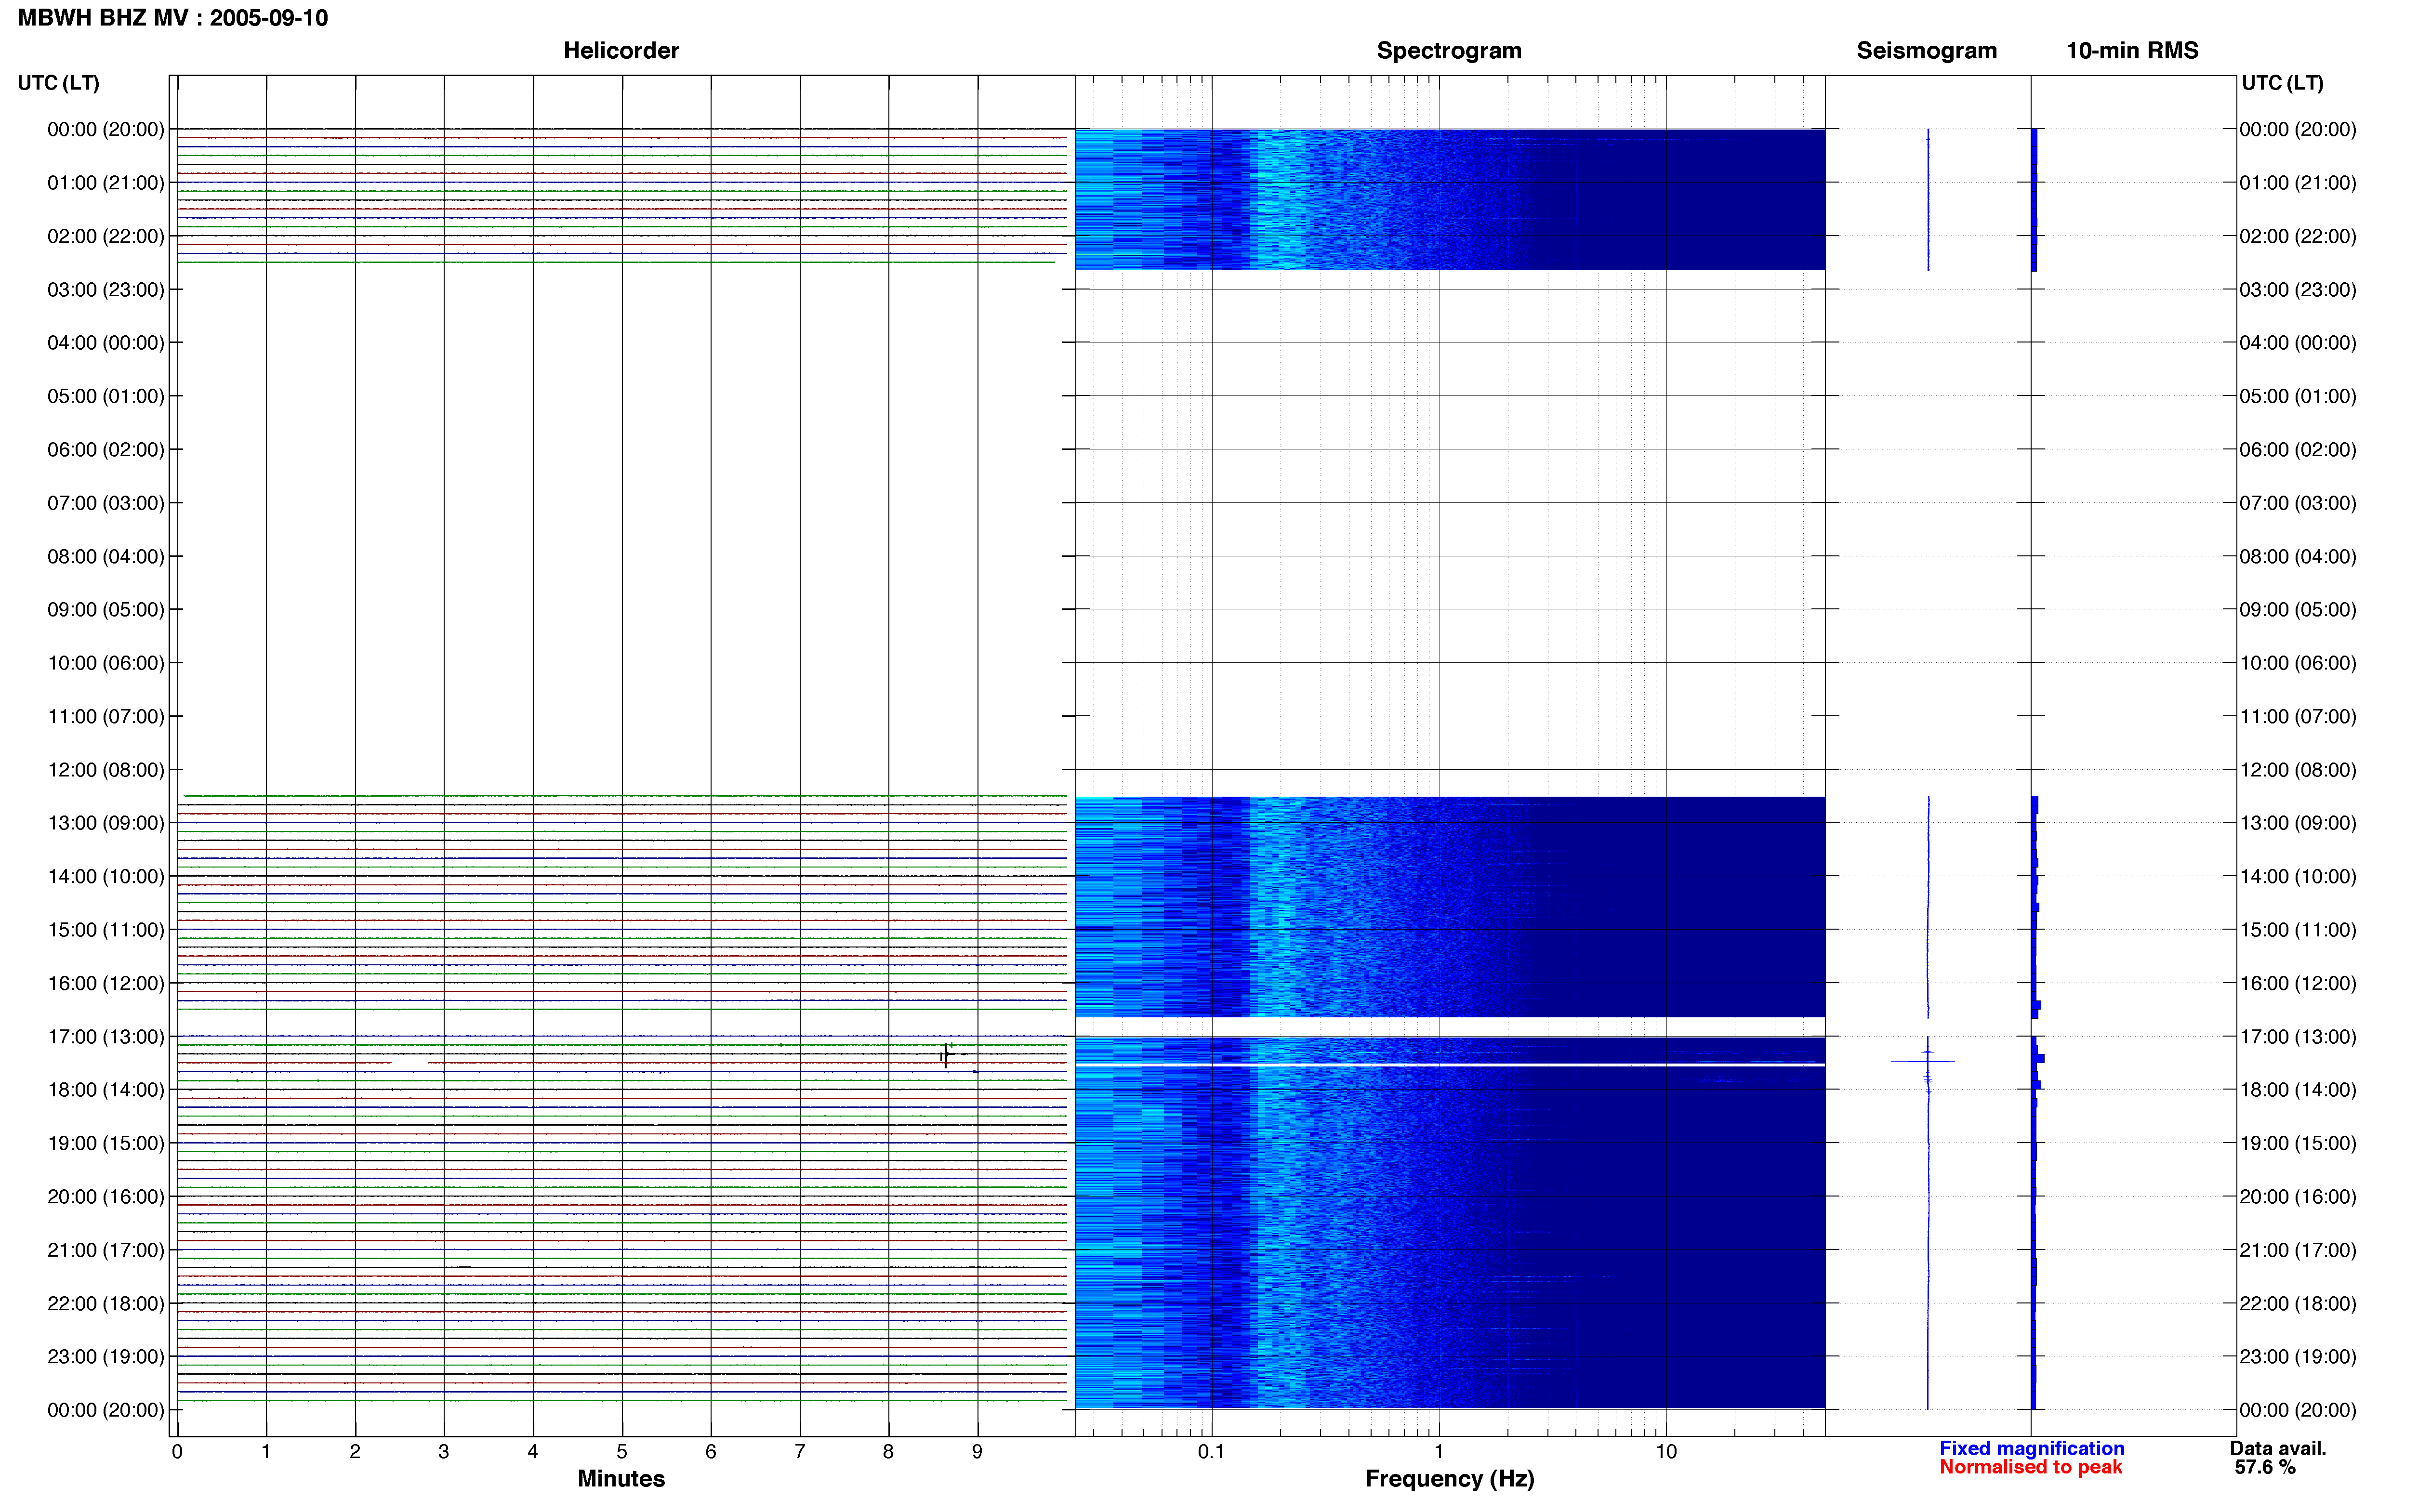
Task: Click the "Seismogram" panel heading
Action: [1926, 50]
